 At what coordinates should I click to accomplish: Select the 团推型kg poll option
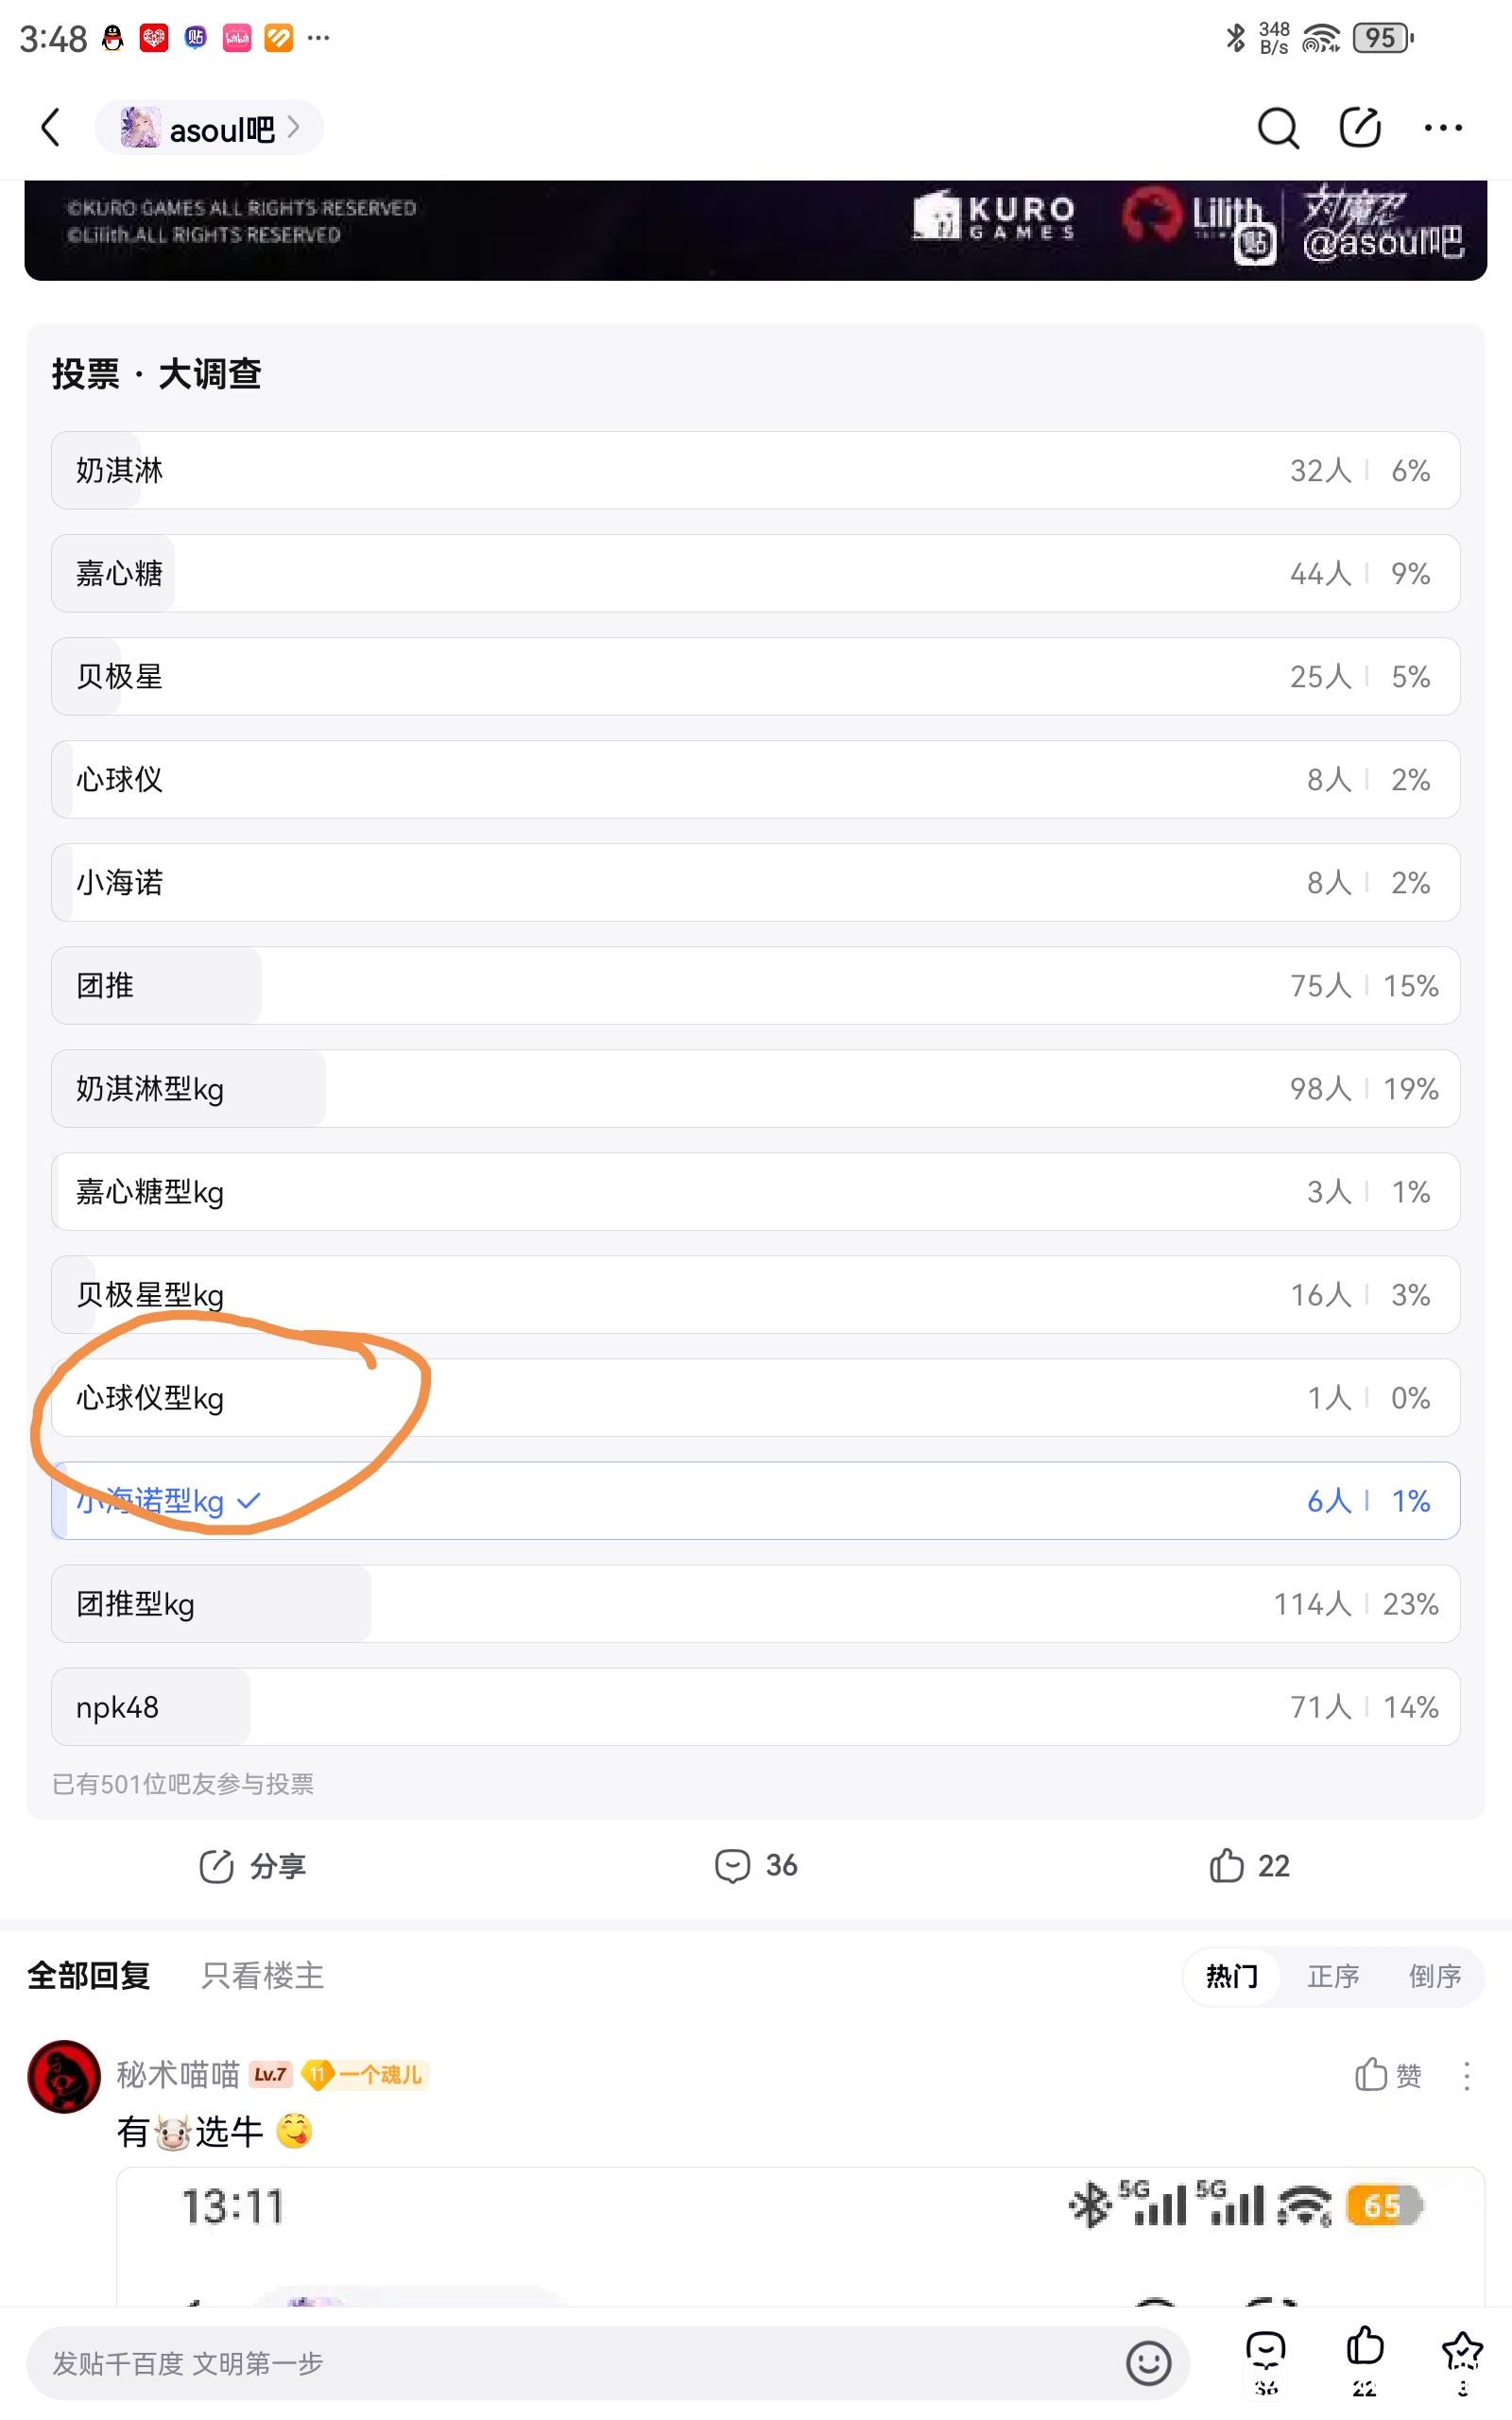[x=756, y=1604]
